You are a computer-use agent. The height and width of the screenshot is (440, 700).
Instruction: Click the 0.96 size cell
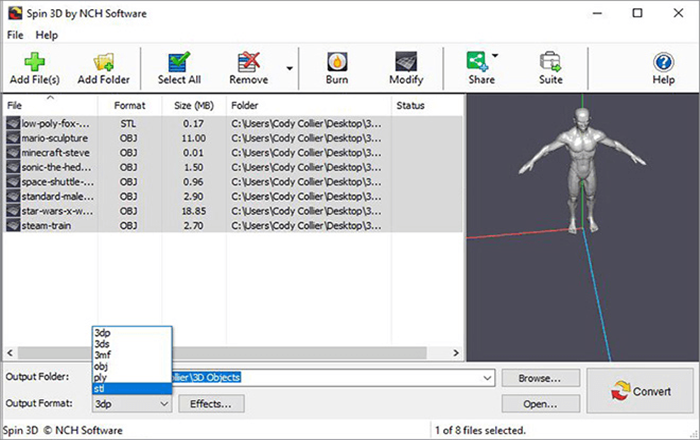[x=193, y=182]
